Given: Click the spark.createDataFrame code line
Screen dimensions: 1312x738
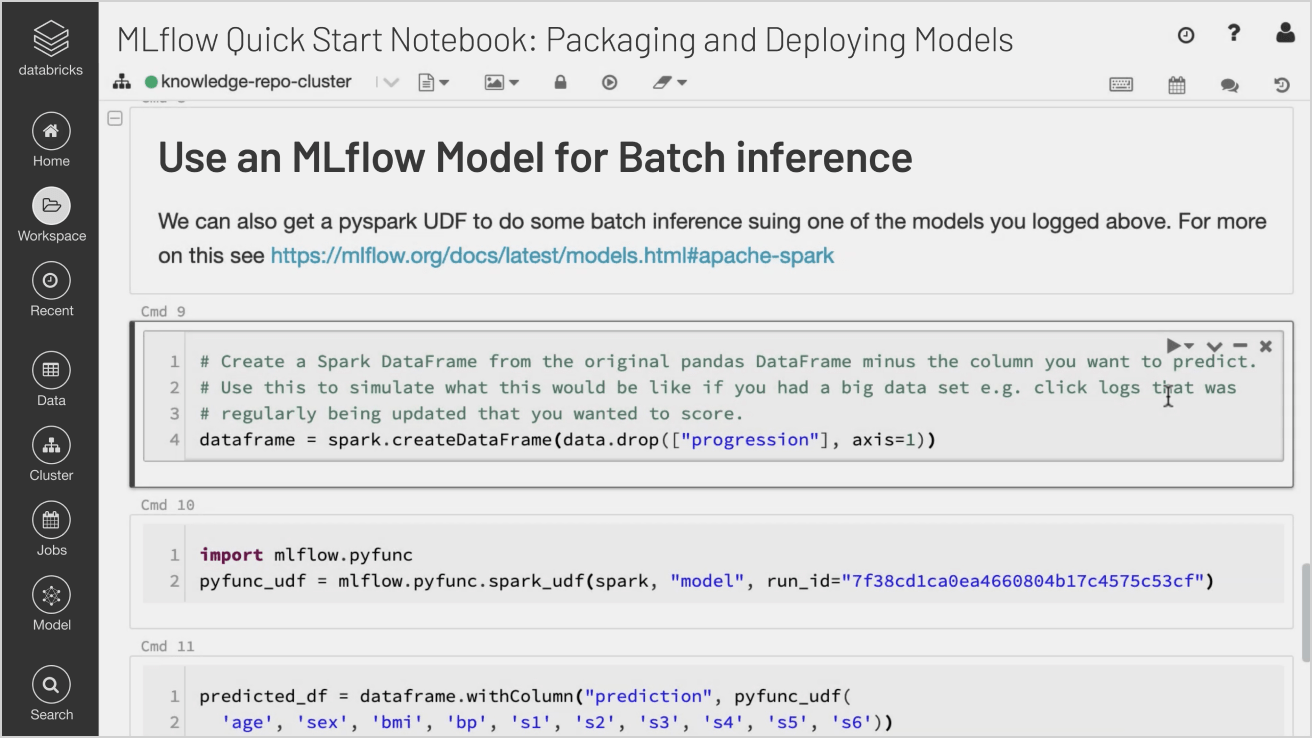Looking at the screenshot, I should (567, 439).
